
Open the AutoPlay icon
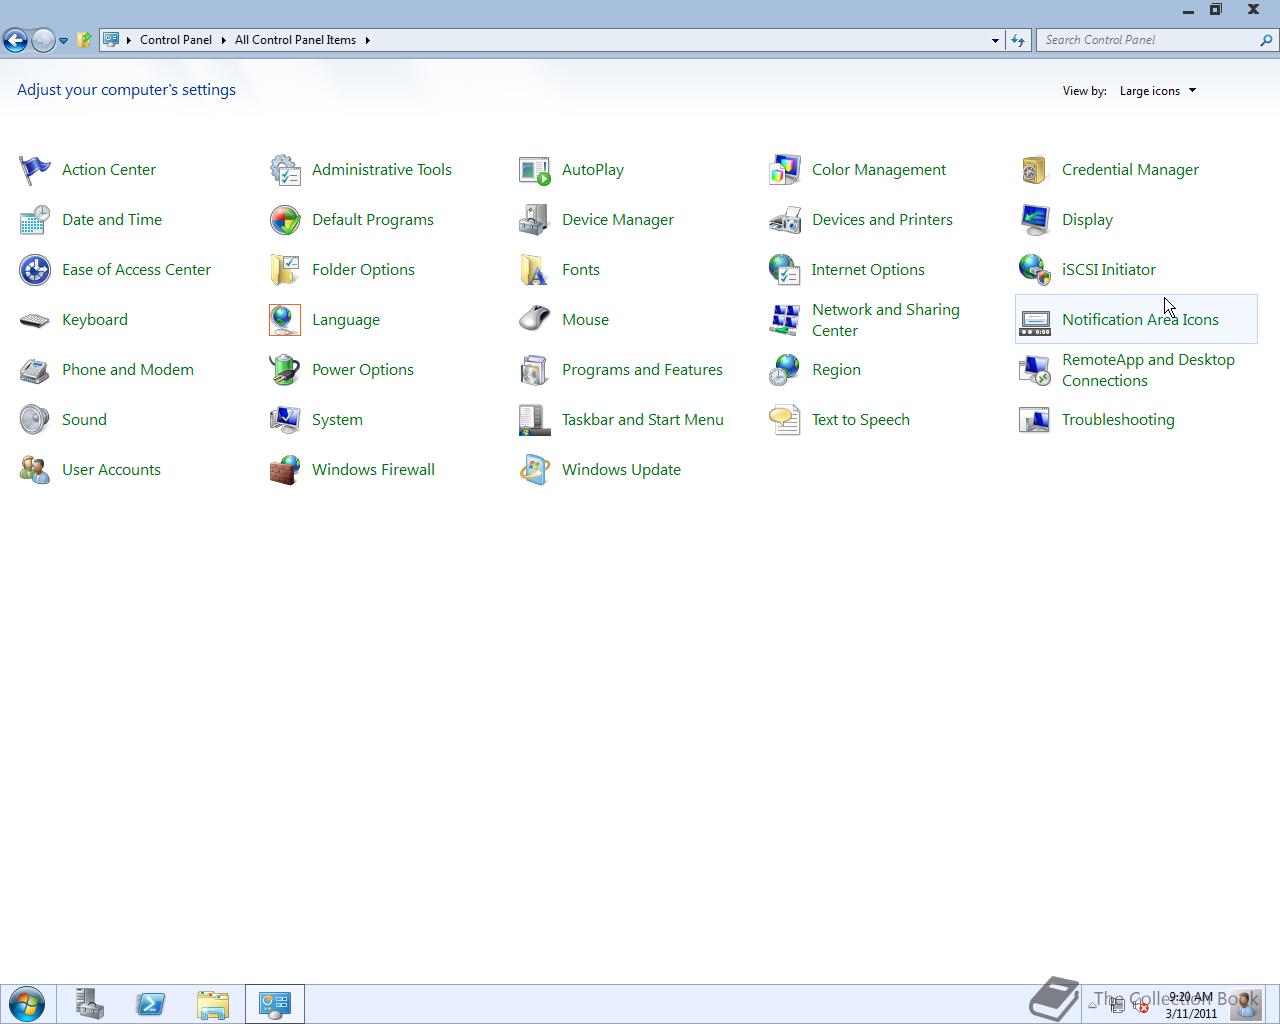click(x=534, y=170)
